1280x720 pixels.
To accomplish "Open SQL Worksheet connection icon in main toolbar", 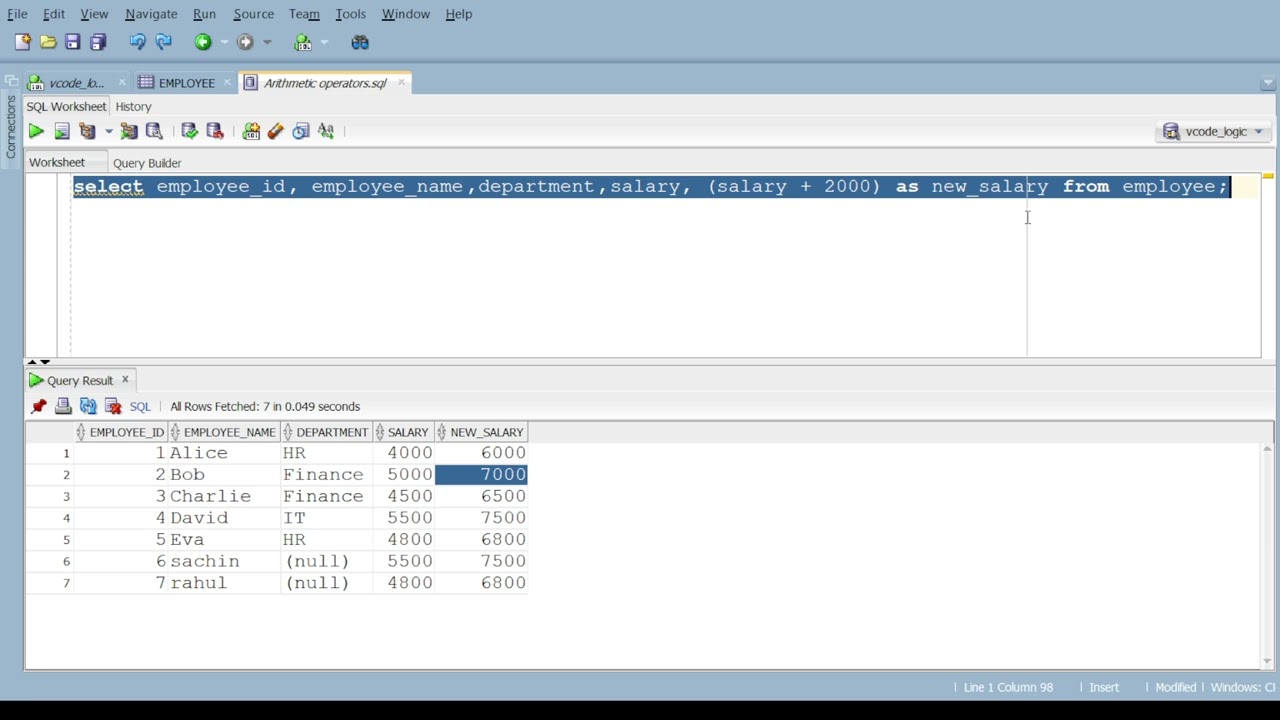I will click(x=303, y=42).
